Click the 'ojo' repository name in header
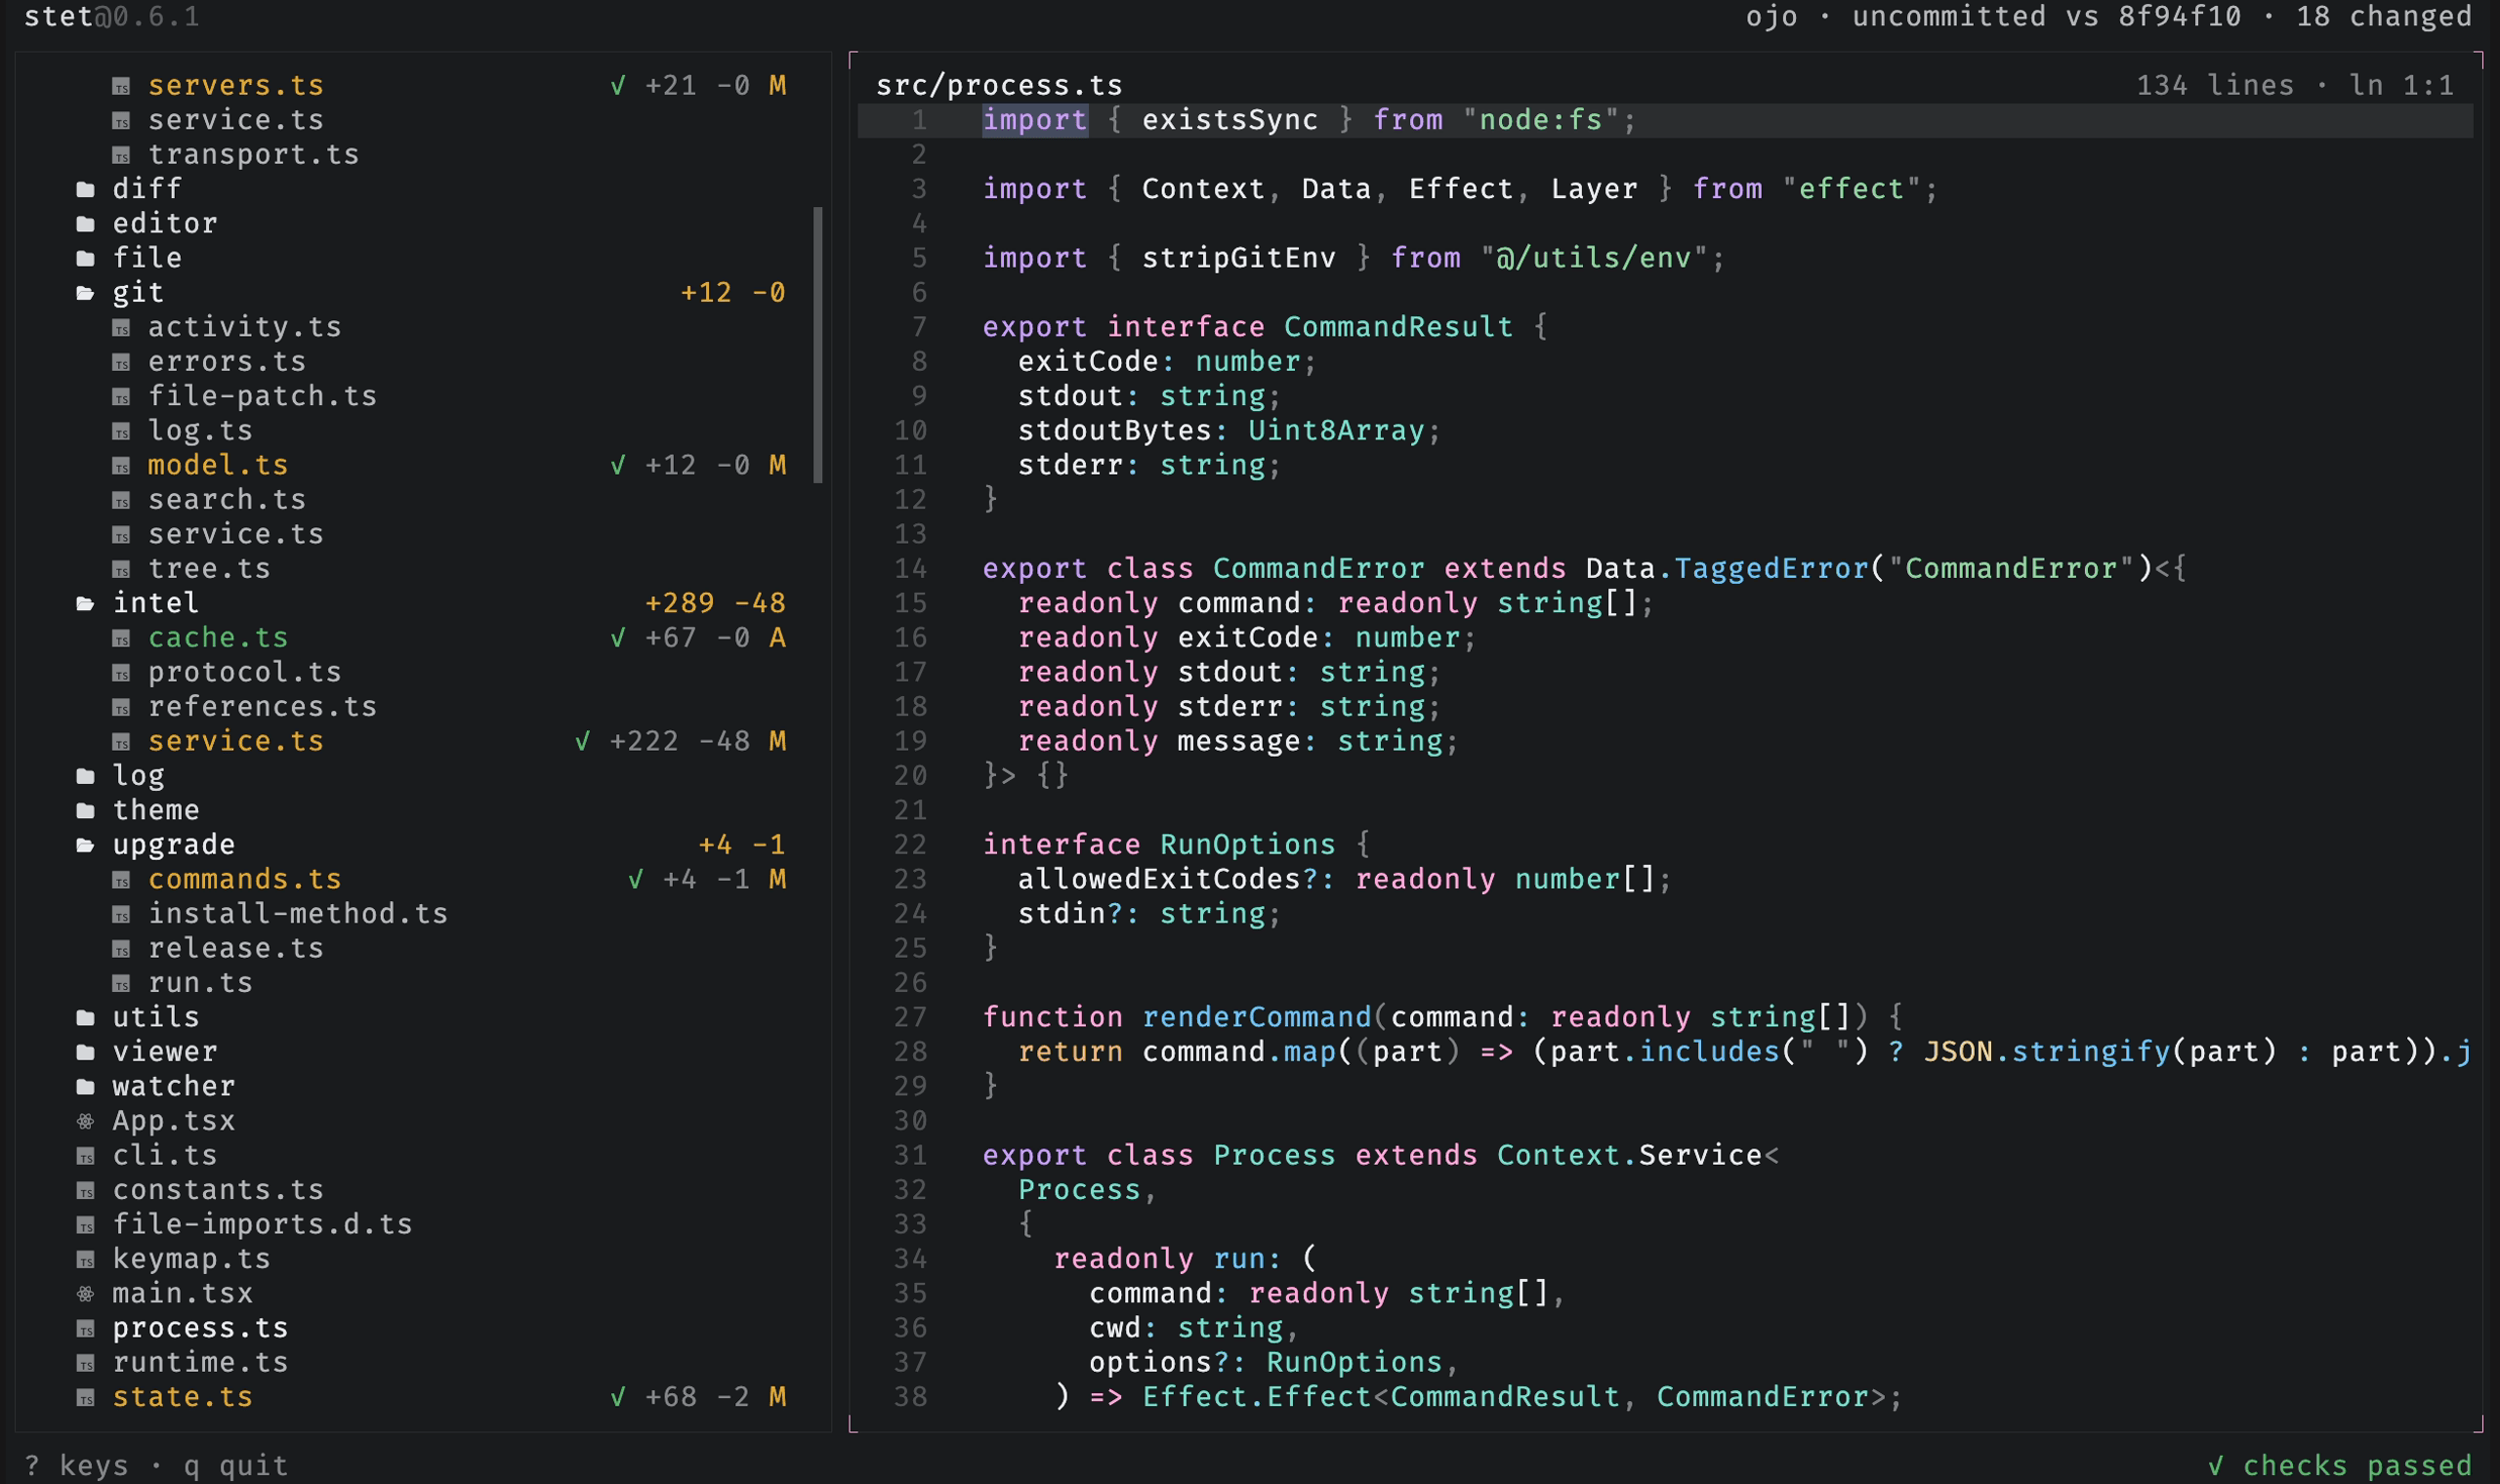This screenshot has height=1484, width=2500. click(x=1772, y=16)
